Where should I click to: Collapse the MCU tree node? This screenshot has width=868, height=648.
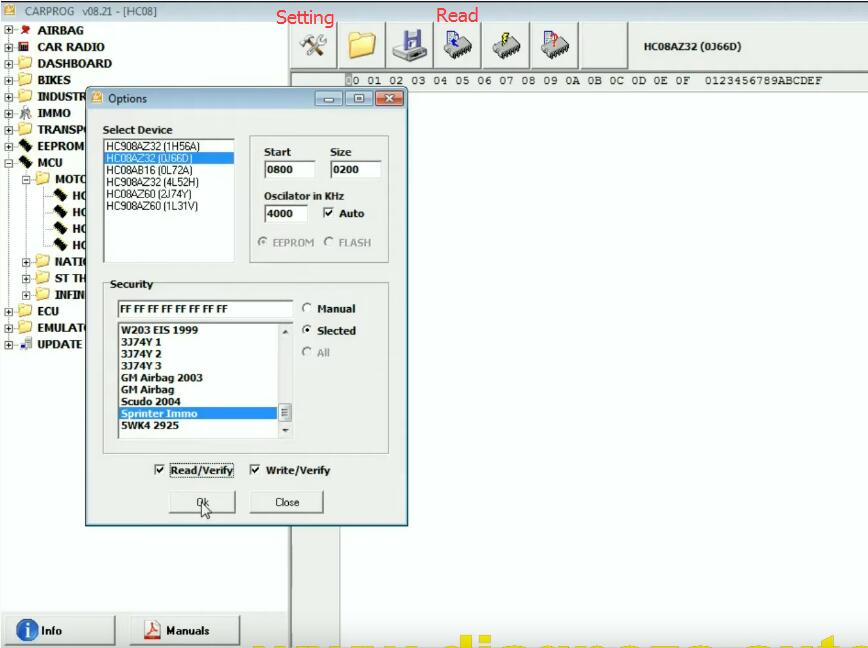coord(9,162)
